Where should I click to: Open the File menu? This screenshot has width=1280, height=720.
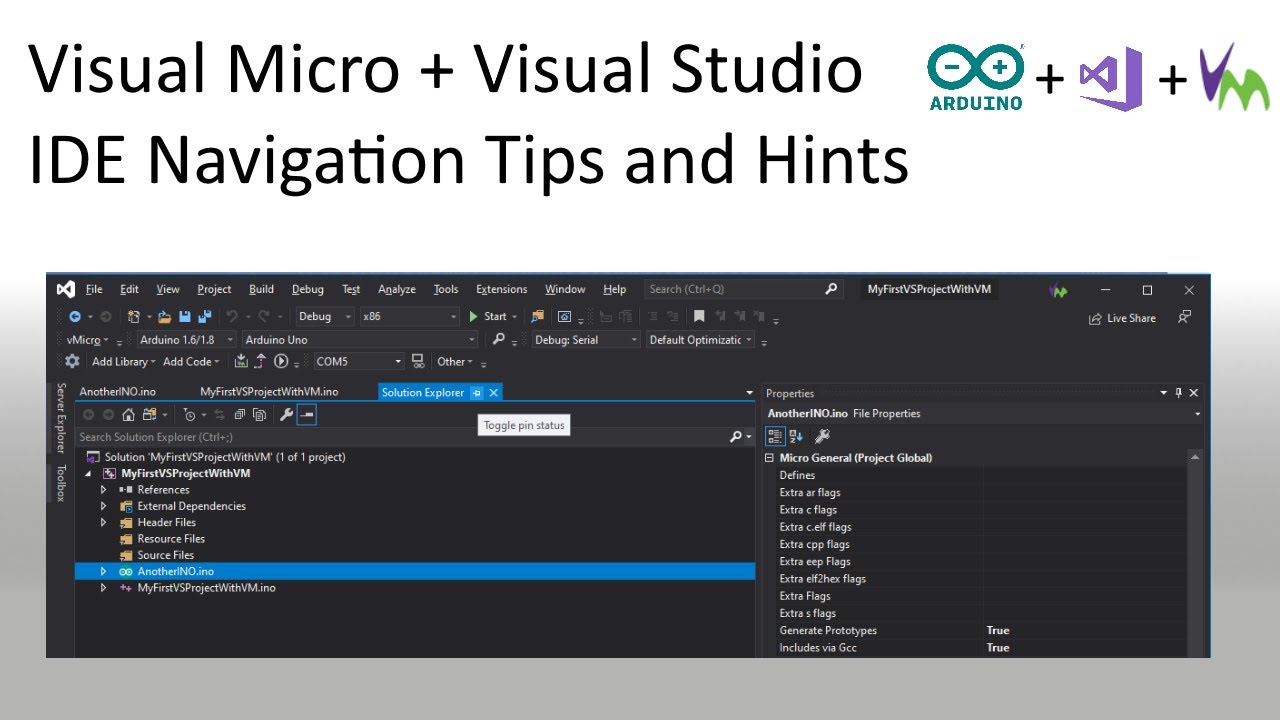point(94,289)
